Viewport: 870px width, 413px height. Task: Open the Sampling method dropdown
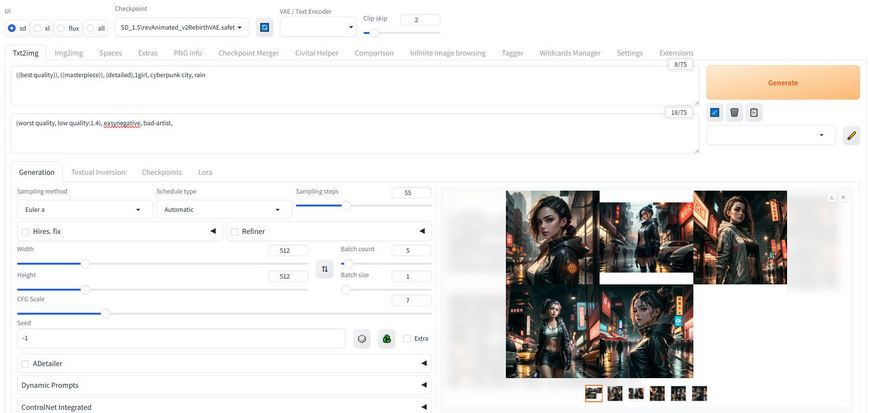point(85,209)
